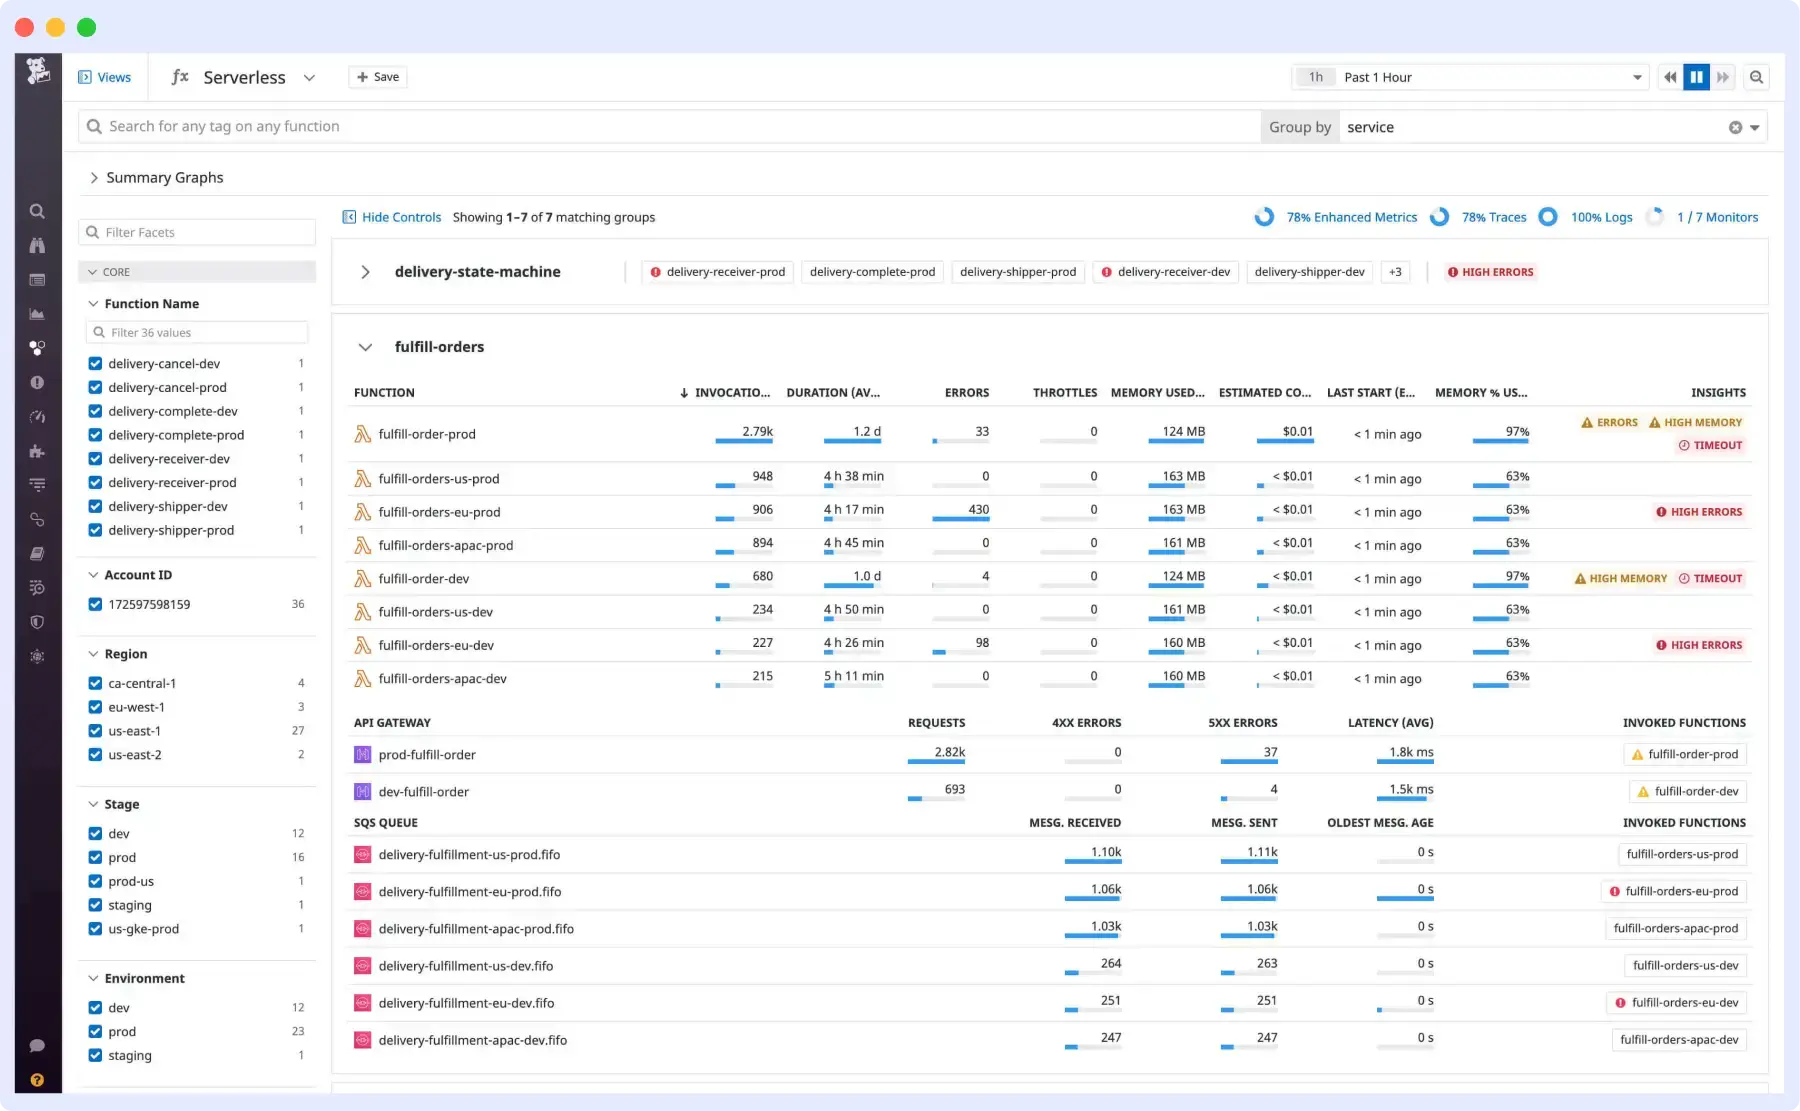This screenshot has width=1800, height=1111.
Task: Click the SQS icon beside delivery-fulfillment-us-prod.fifo
Action: (x=362, y=855)
